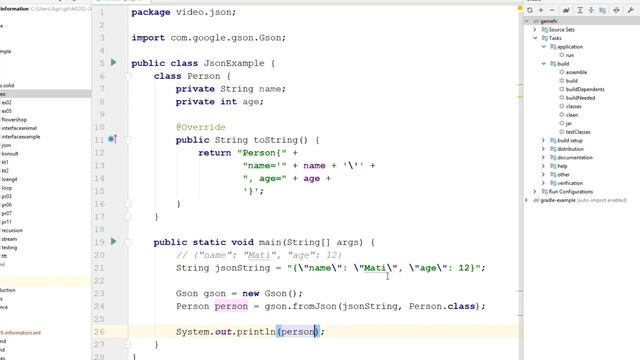Click 'com.google.gson.Gson' import statement

pos(228,38)
